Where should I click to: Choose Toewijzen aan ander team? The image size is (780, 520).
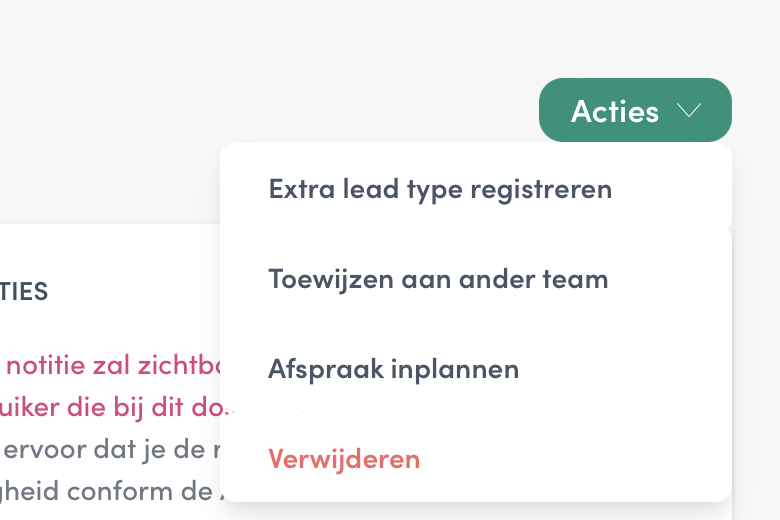pos(476,279)
